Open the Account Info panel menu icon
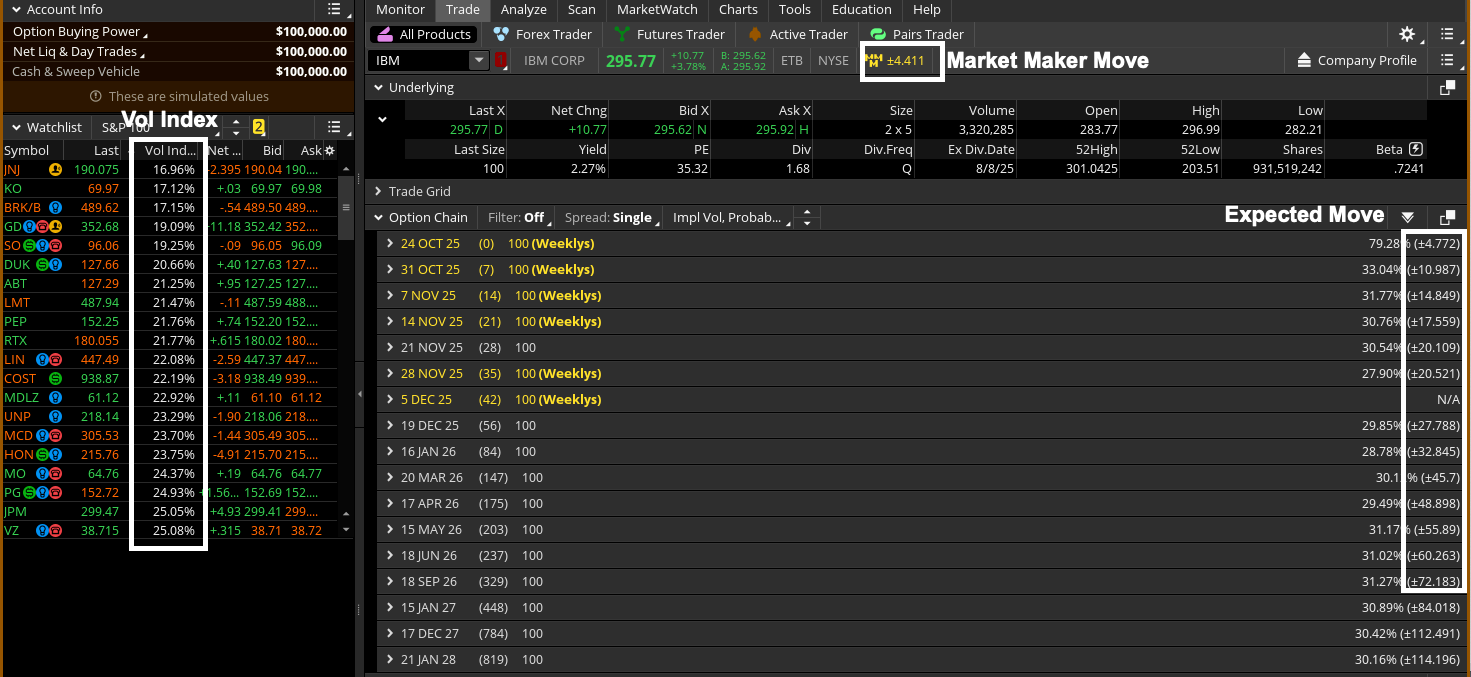The image size is (1471, 677). pyautogui.click(x=334, y=9)
